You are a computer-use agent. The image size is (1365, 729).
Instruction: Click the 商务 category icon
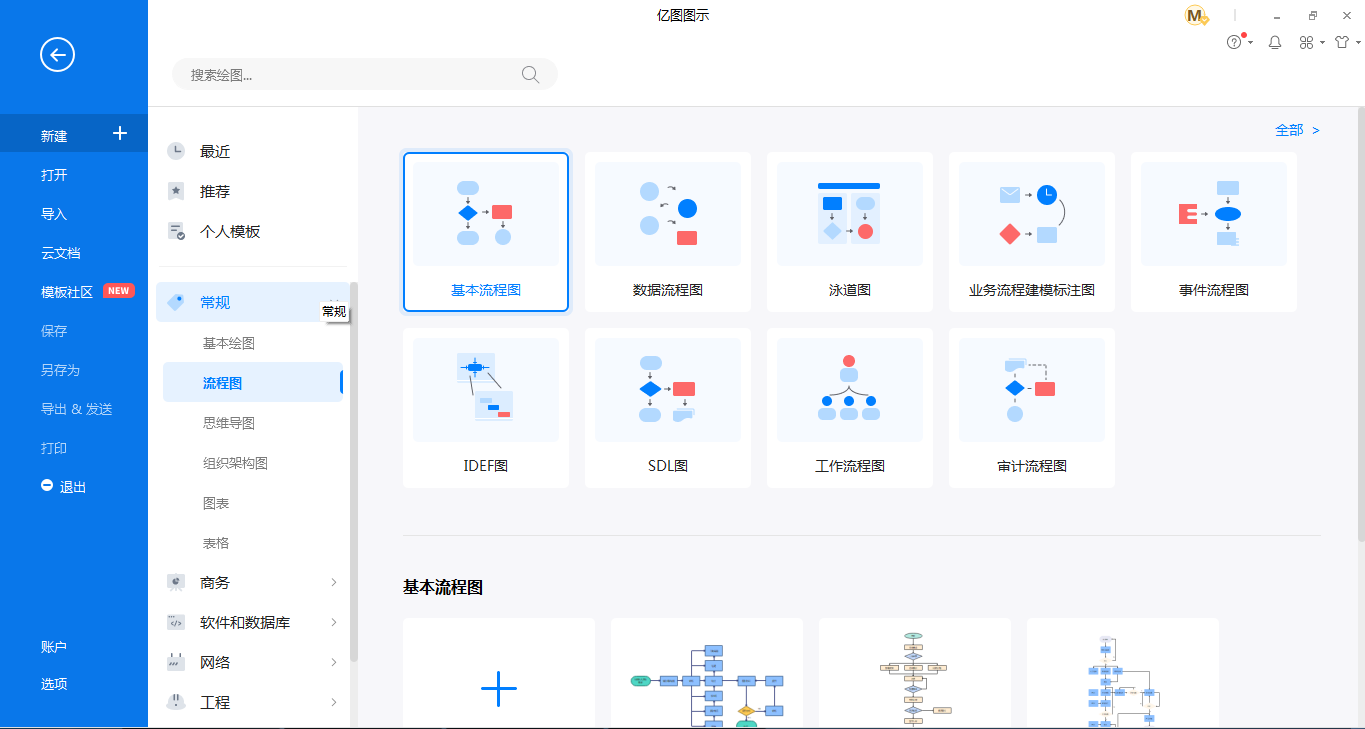pyautogui.click(x=176, y=582)
